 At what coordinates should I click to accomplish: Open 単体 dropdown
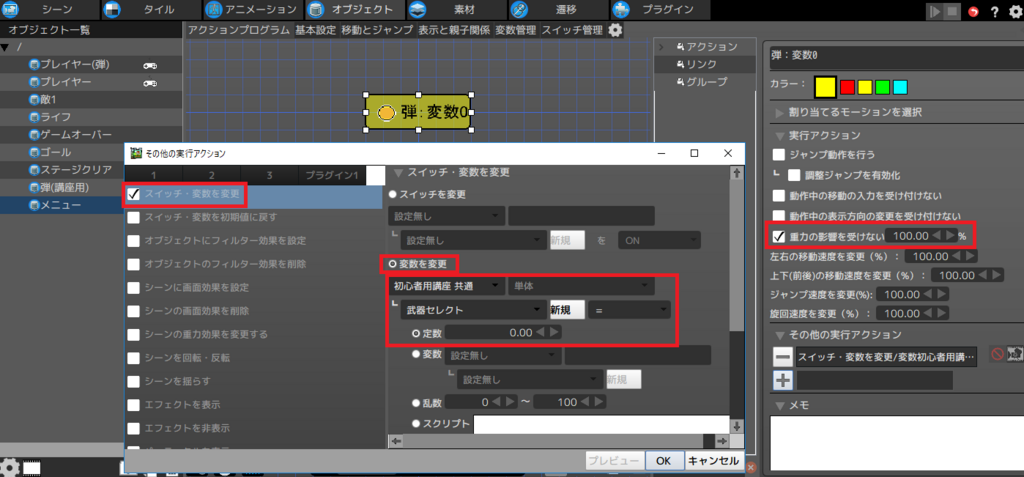(581, 286)
